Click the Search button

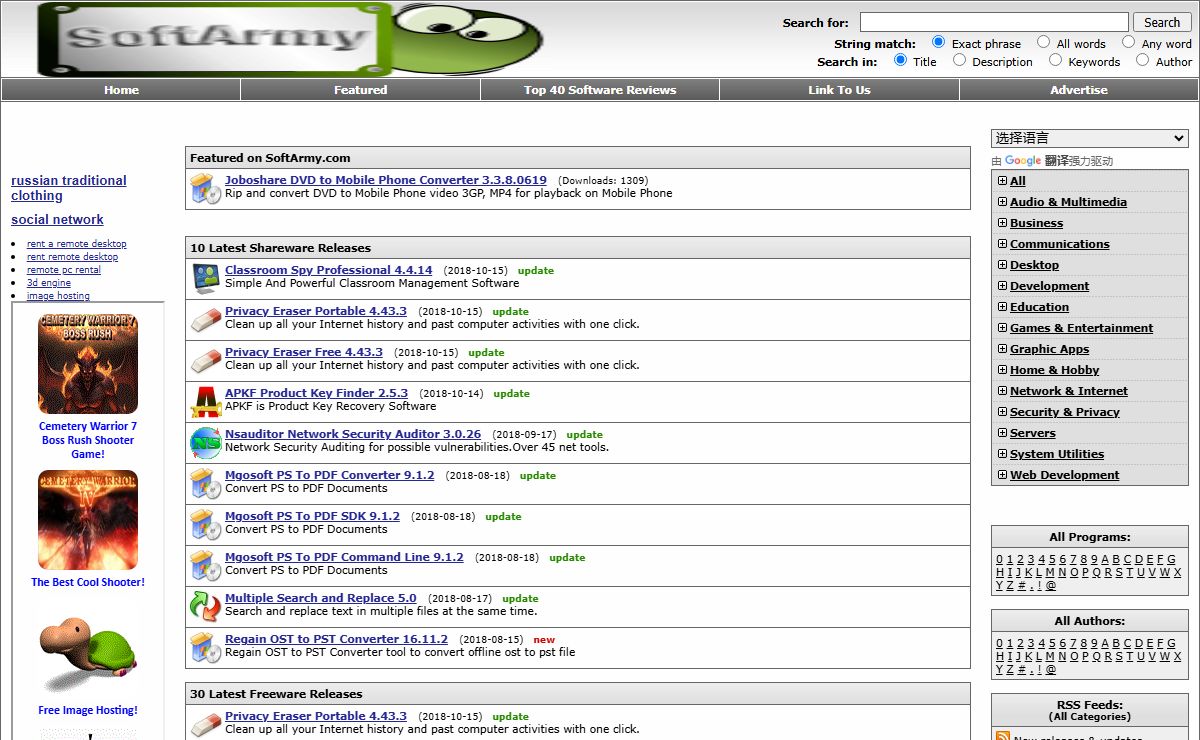pyautogui.click(x=1162, y=22)
